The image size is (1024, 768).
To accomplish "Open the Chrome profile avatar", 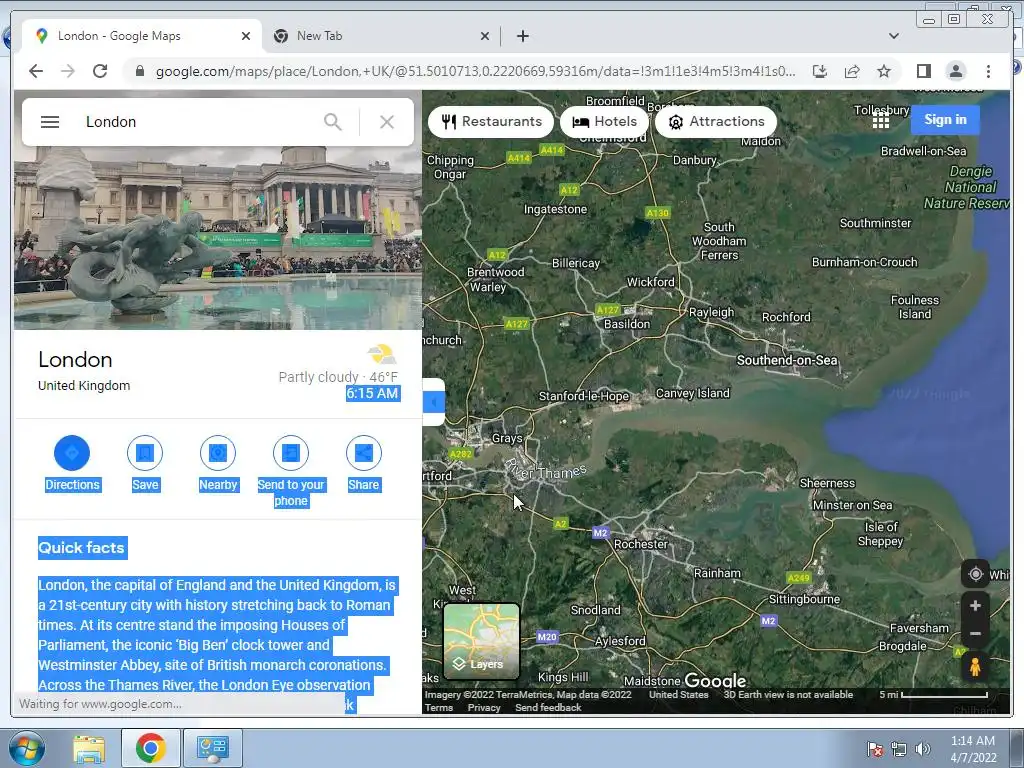I will pos(955,71).
